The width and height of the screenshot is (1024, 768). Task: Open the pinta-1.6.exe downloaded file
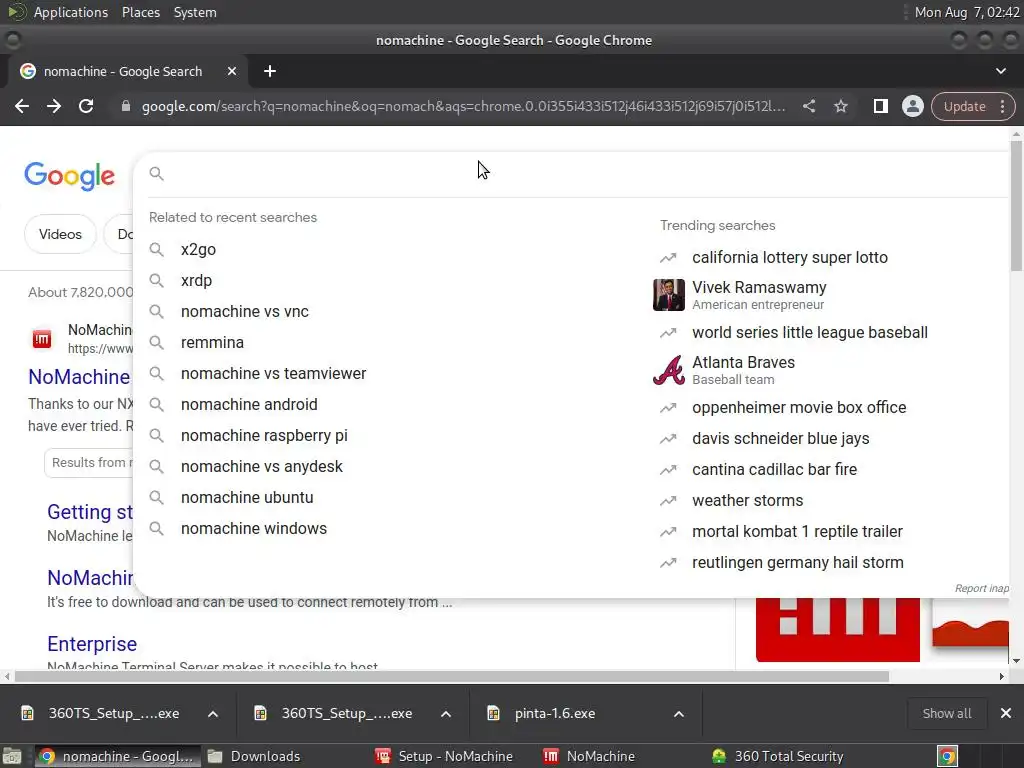click(x=554, y=714)
